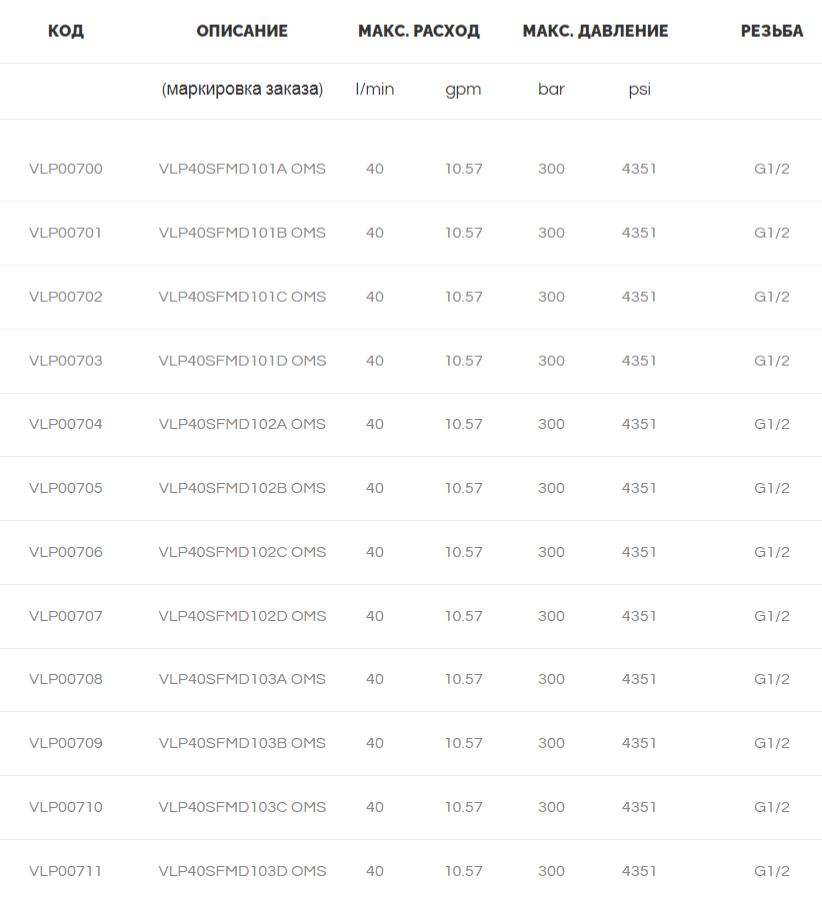The image size is (822, 901).
Task: Click the КОД column header
Action: click(65, 31)
